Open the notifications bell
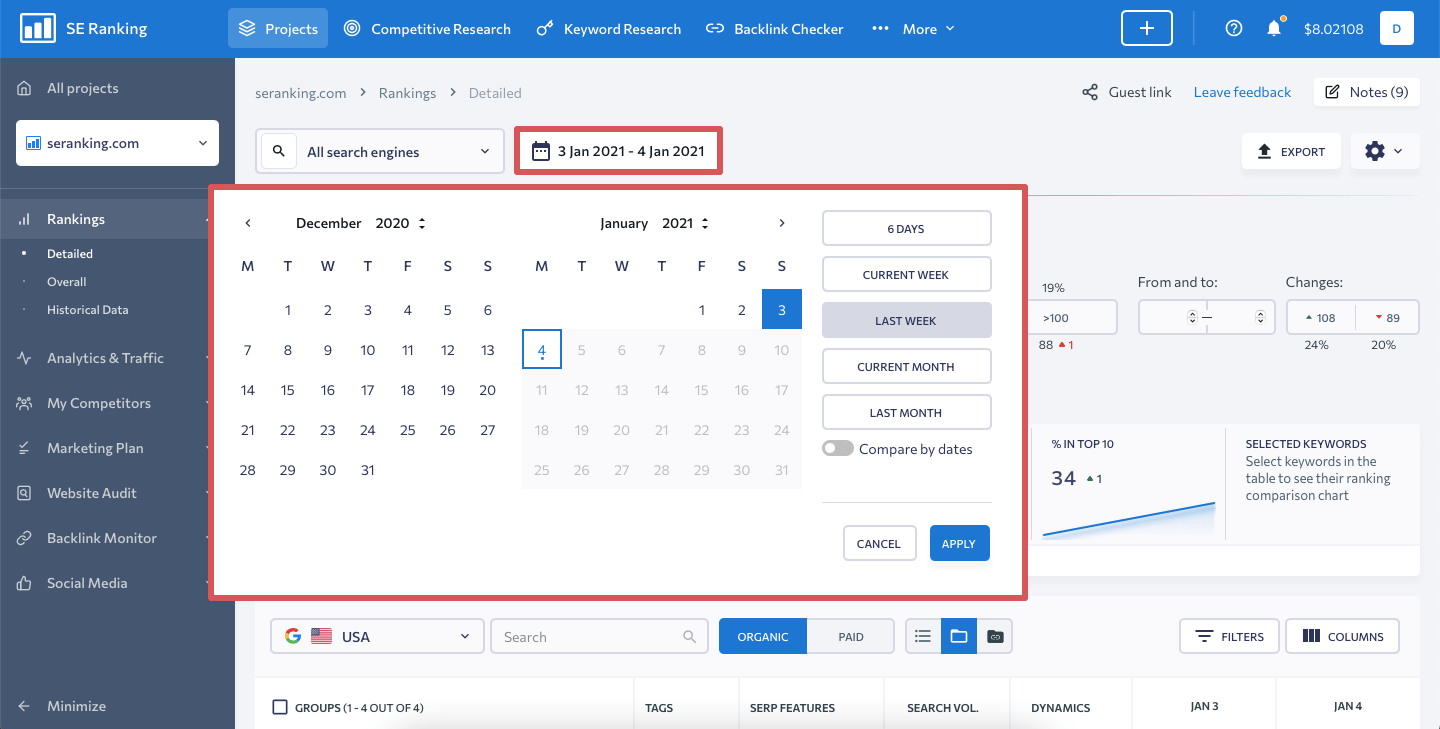The width and height of the screenshot is (1440, 729). click(x=1274, y=28)
